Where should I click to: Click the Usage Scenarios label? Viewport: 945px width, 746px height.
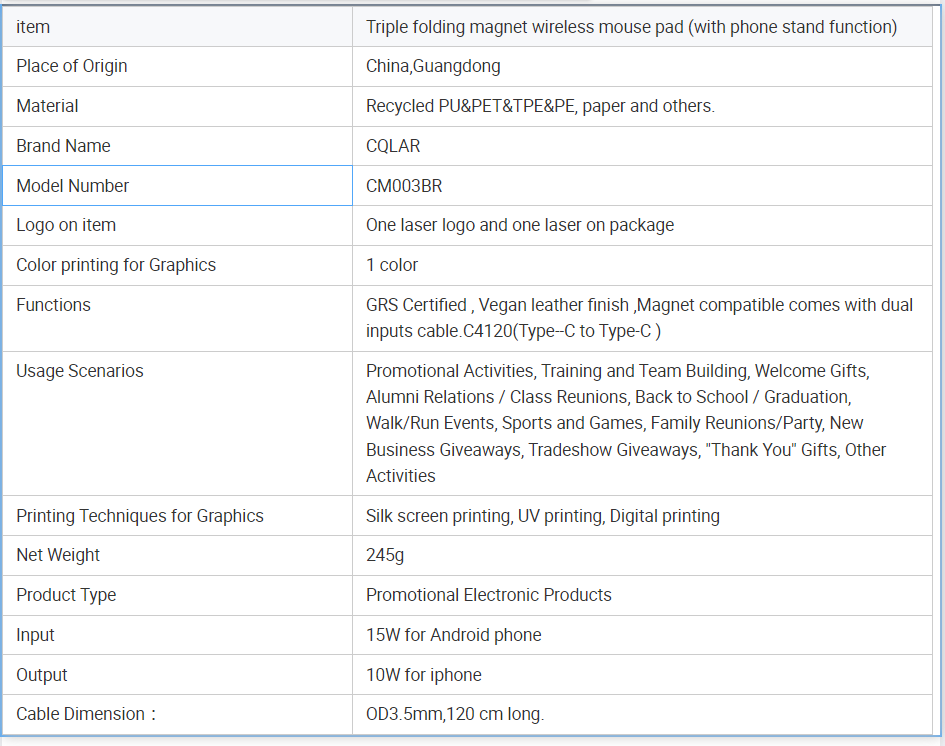(80, 371)
